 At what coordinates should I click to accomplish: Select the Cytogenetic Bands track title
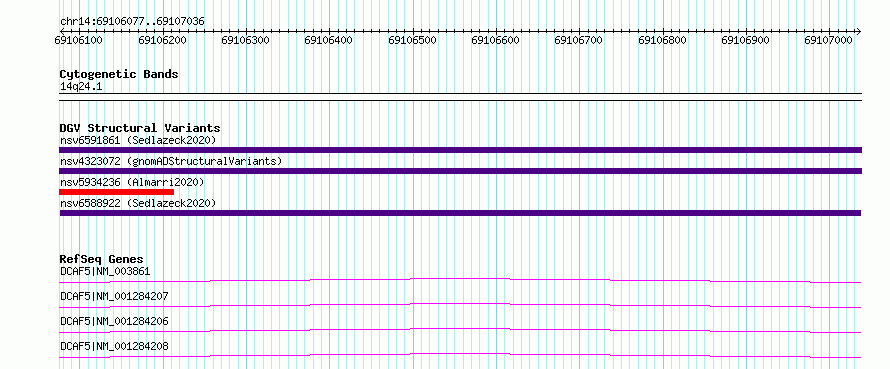[x=119, y=74]
